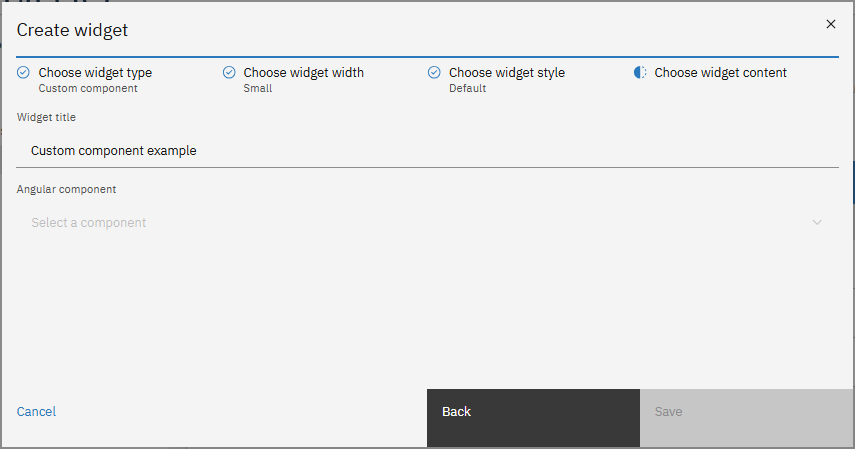Viewport: 855px width, 449px height.
Task: Go to the Choose widget width step
Action: [x=303, y=73]
